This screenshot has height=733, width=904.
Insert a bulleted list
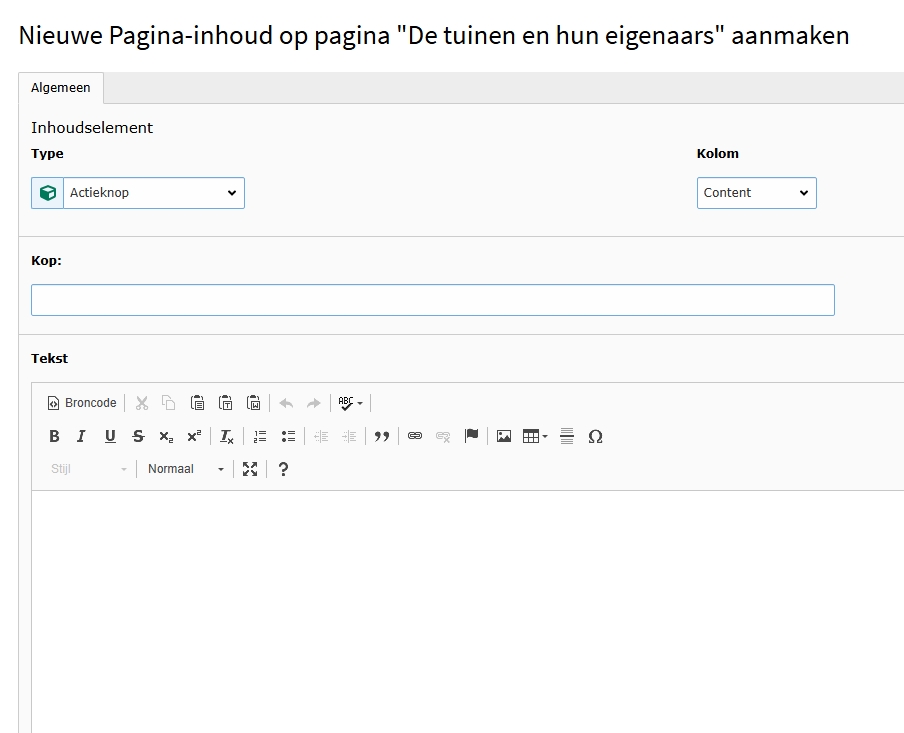tap(288, 436)
